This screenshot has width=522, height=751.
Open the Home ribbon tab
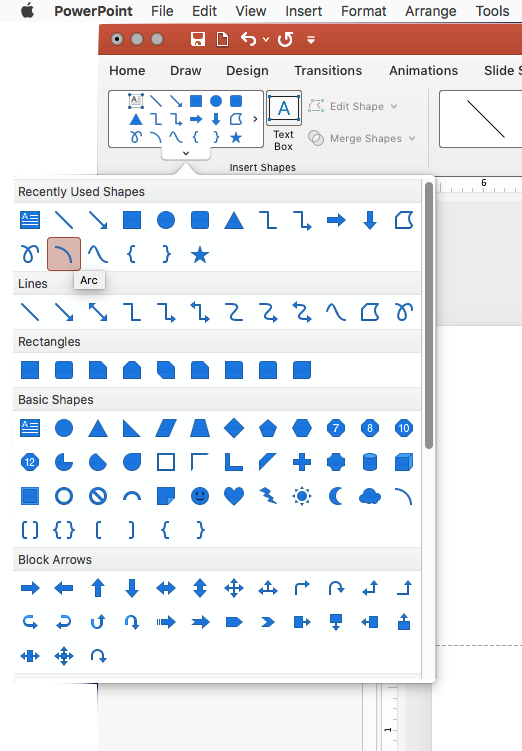point(127,71)
